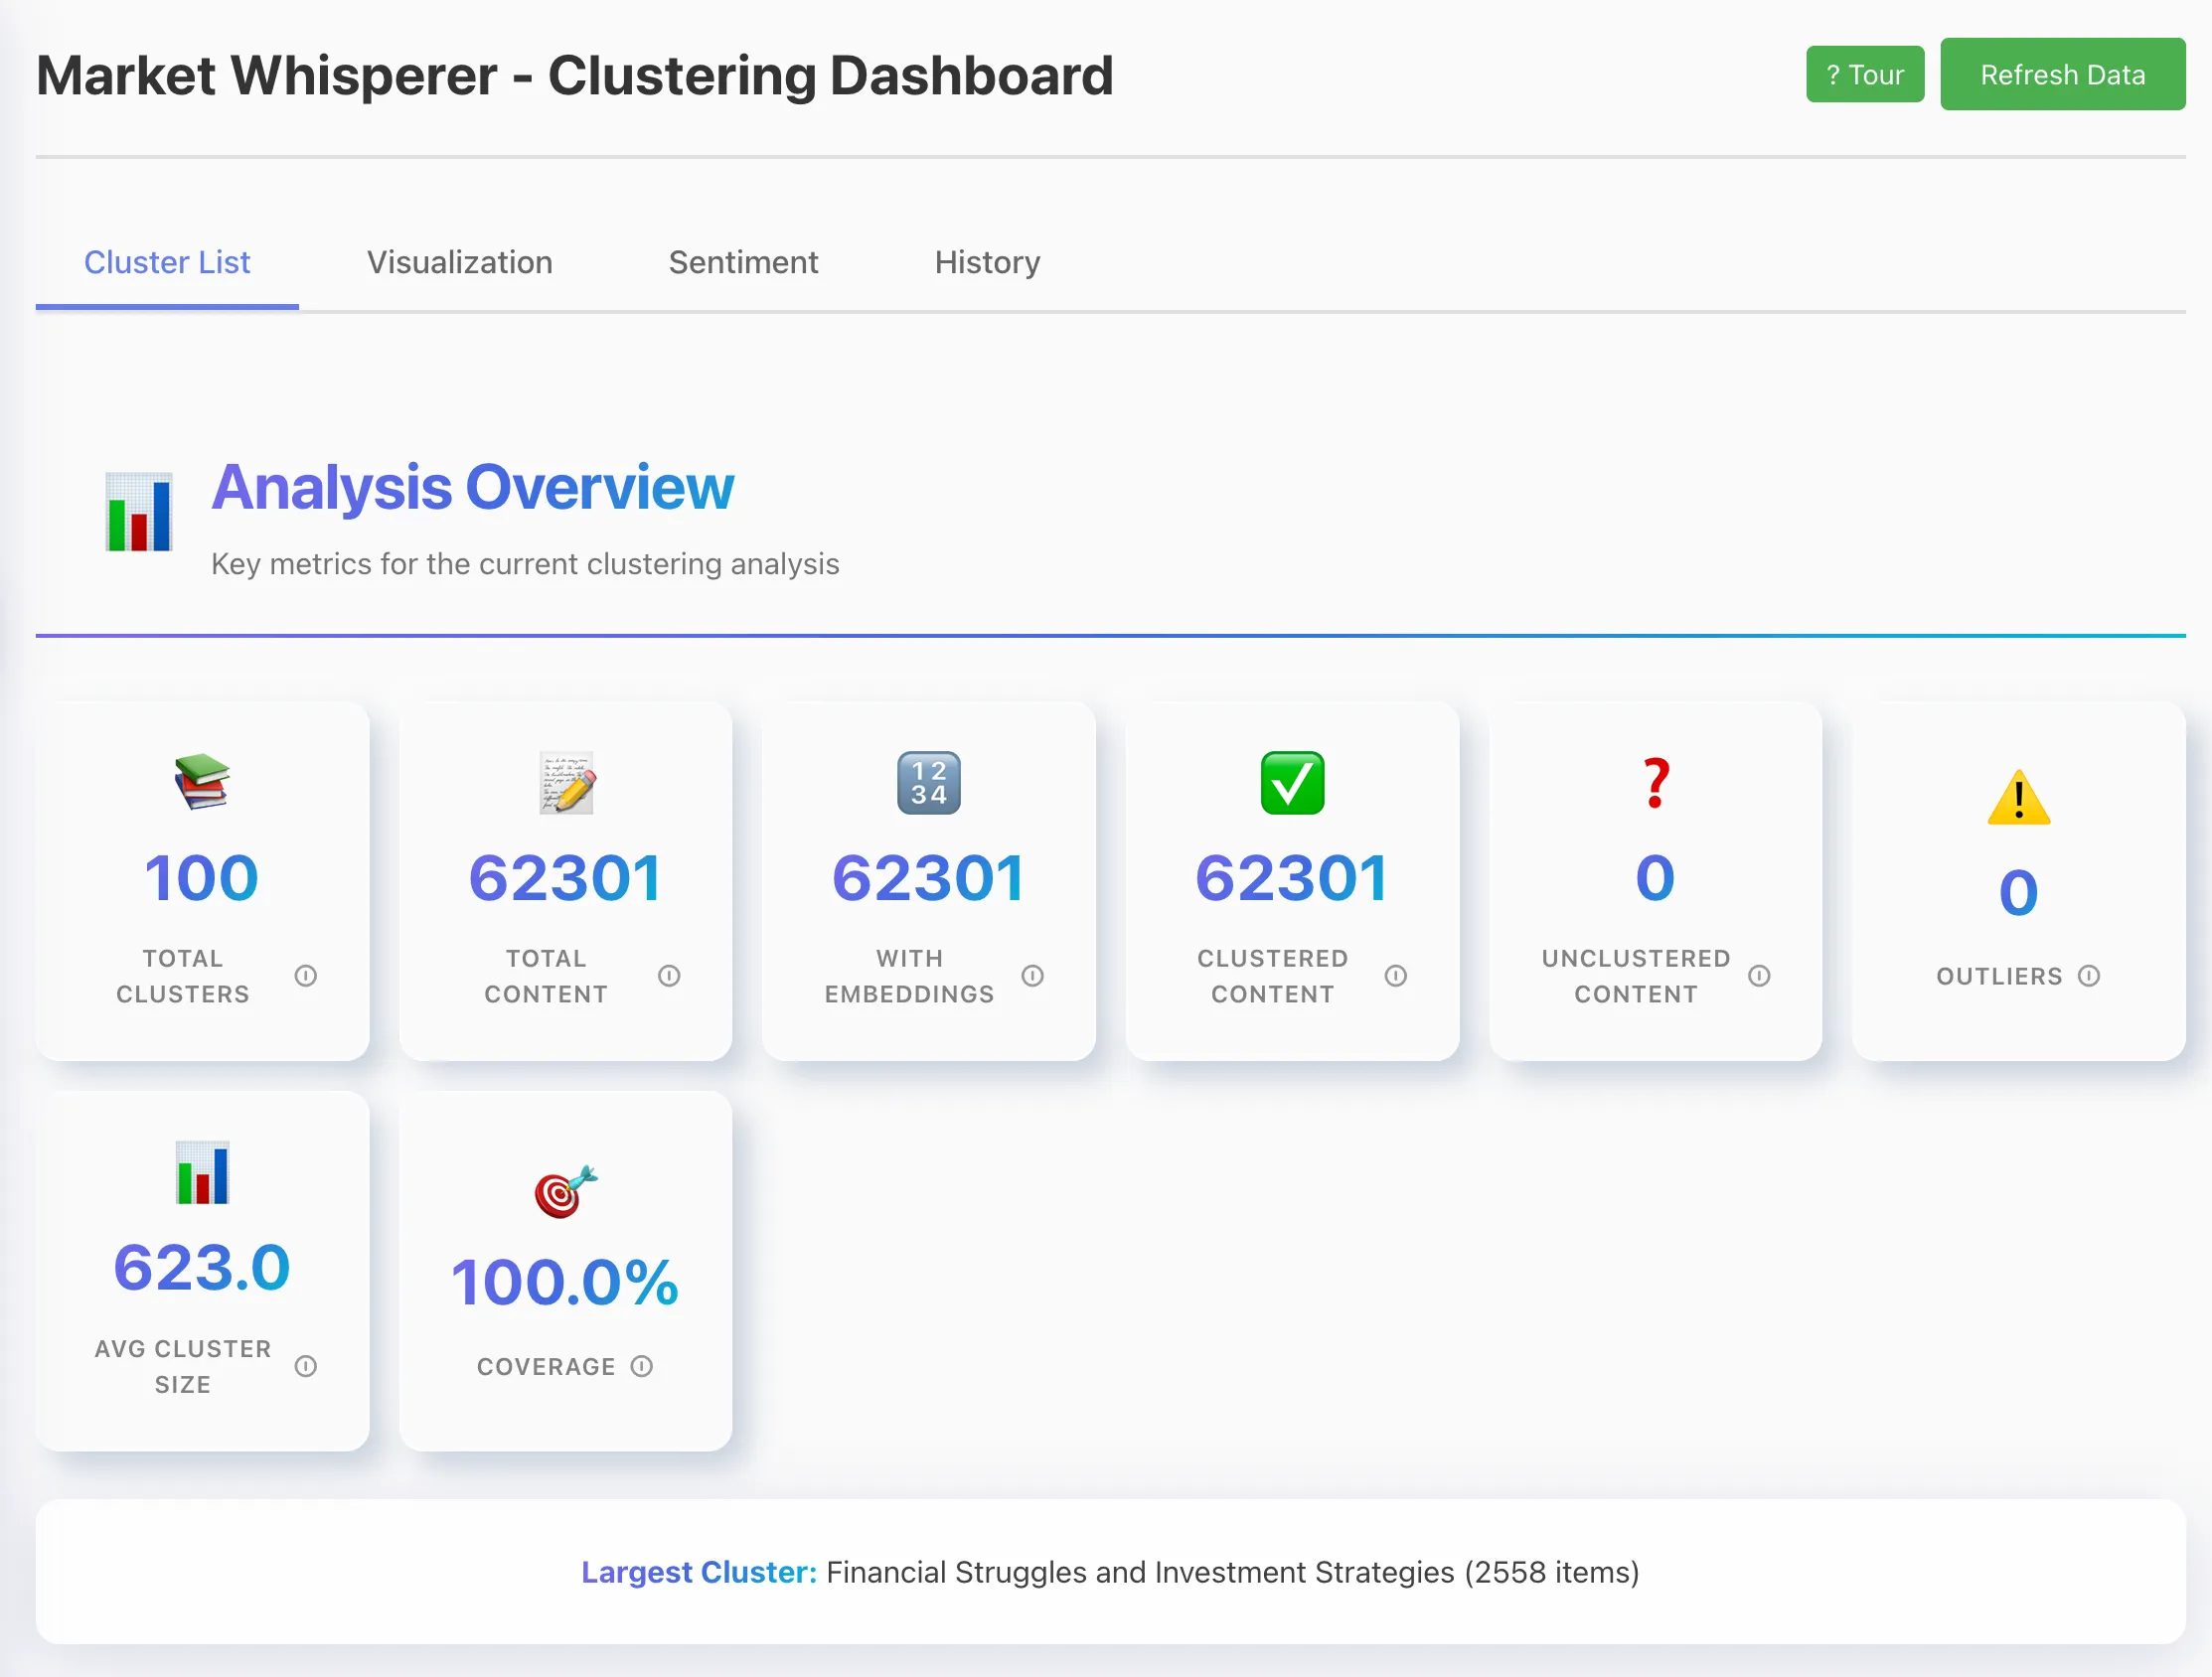Click the OUTLIERS label
Viewport: 2212px width, 1677px height.
1999,976
